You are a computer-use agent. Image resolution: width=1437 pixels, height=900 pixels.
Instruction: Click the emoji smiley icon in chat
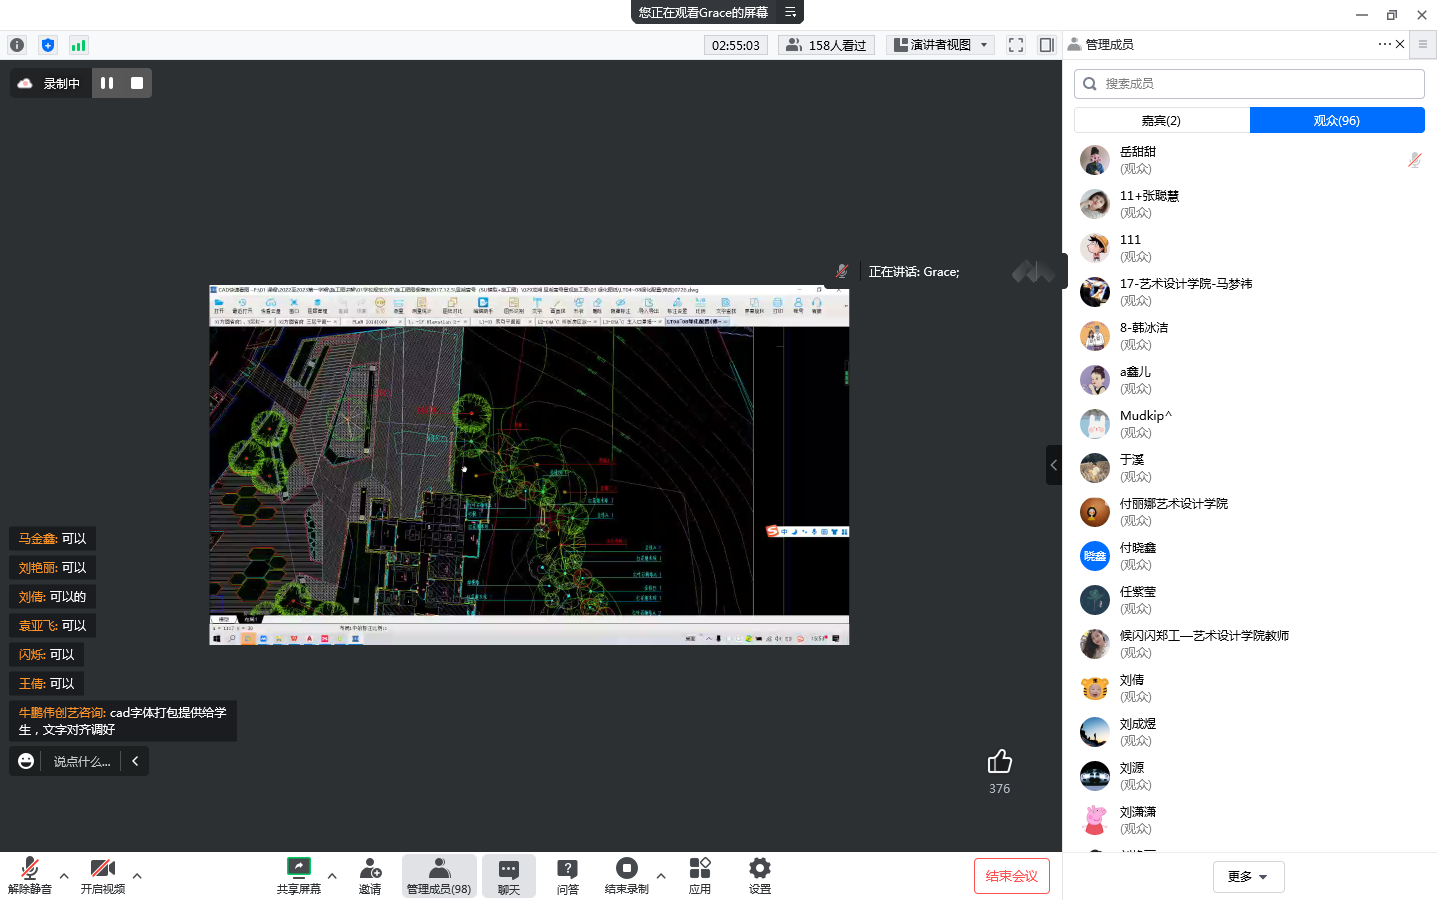pyautogui.click(x=26, y=761)
